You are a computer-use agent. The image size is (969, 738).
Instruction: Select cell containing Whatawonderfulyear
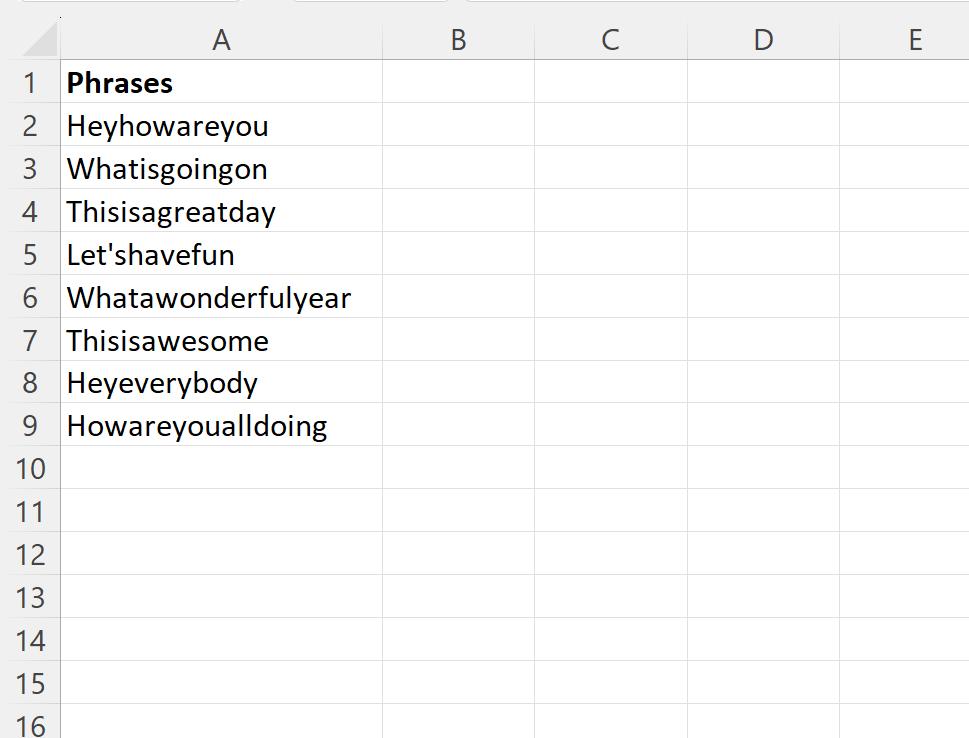(x=221, y=296)
